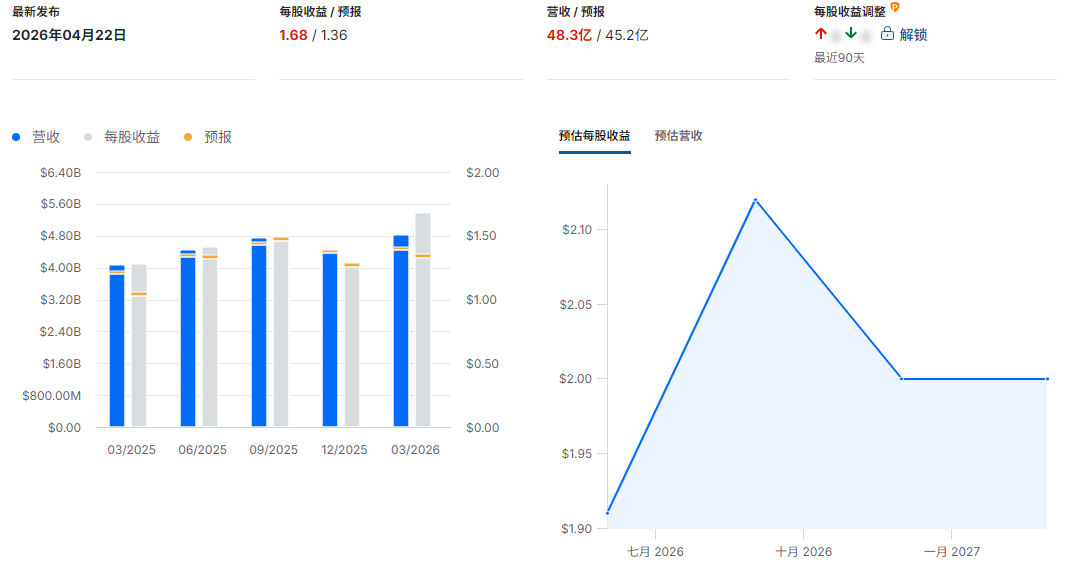Click the 2026年04月22日 release date

click(69, 35)
